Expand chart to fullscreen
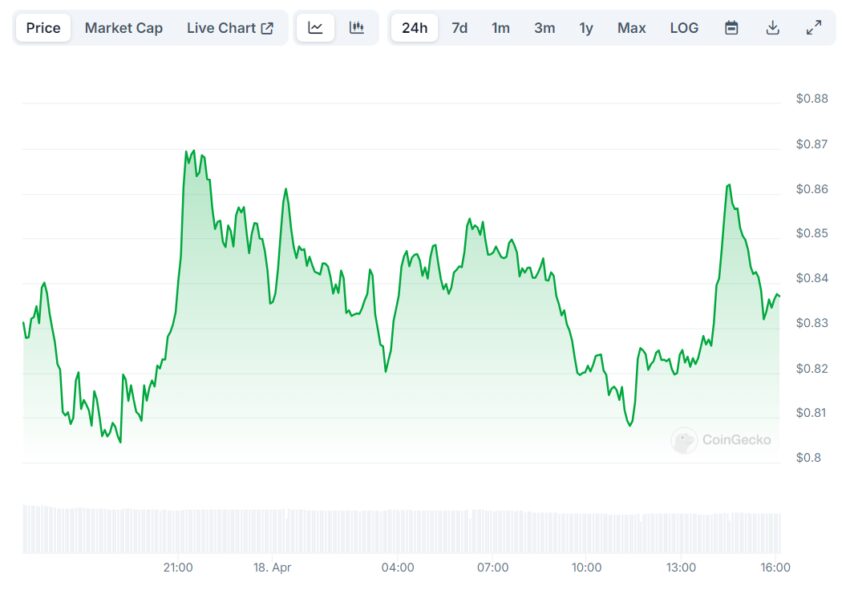Image resolution: width=850 pixels, height=594 pixels. [x=814, y=28]
